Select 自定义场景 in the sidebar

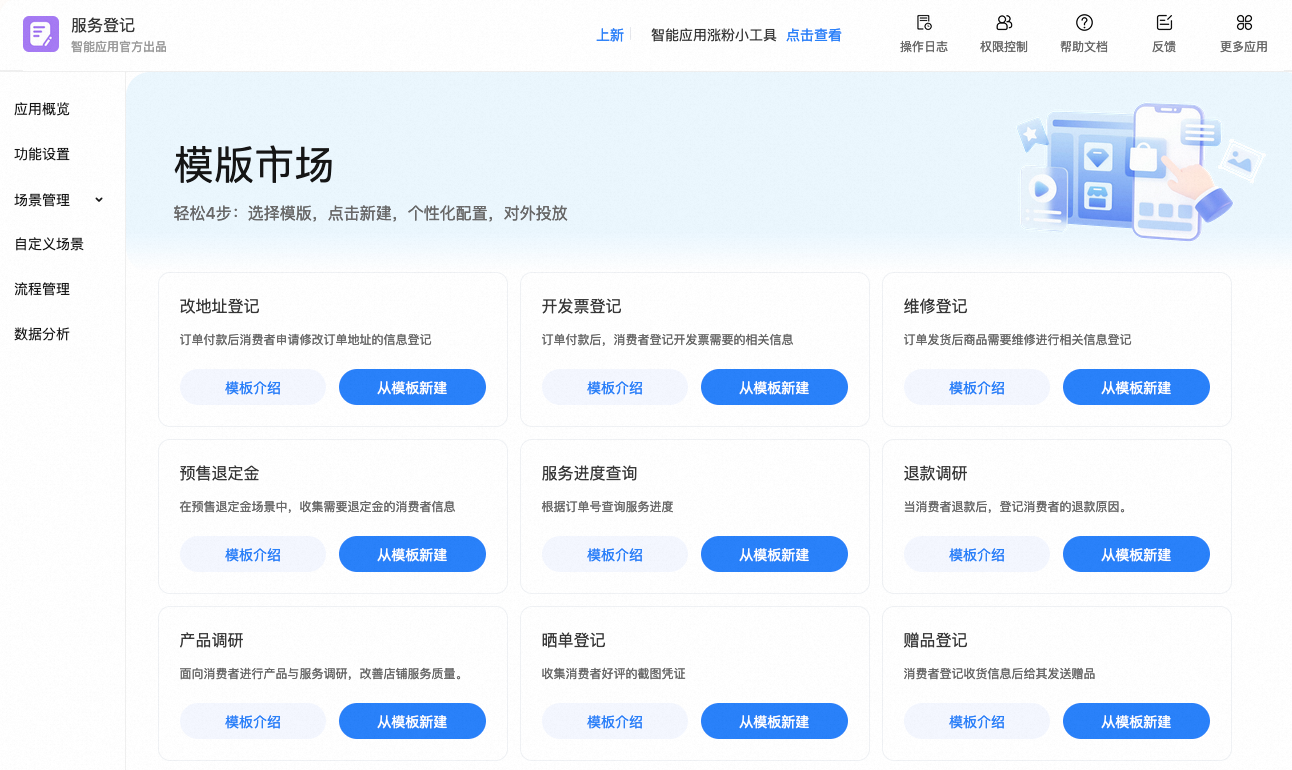tap(49, 244)
